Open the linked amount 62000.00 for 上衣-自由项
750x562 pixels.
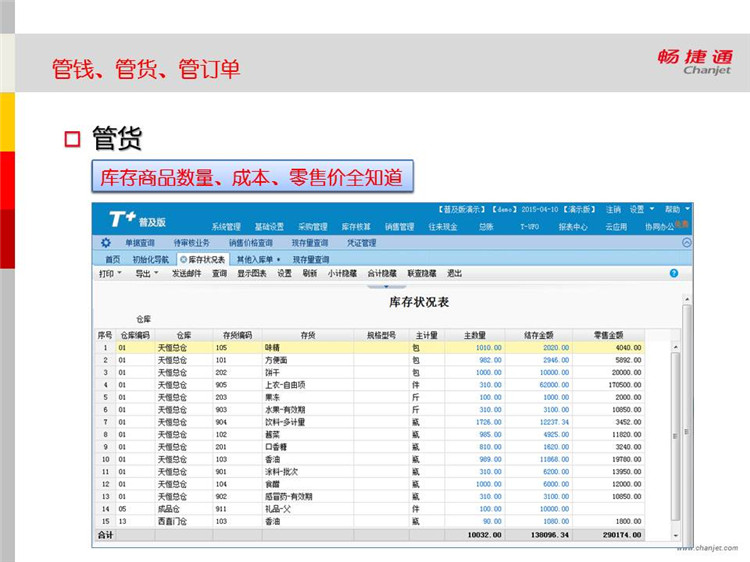coord(554,385)
